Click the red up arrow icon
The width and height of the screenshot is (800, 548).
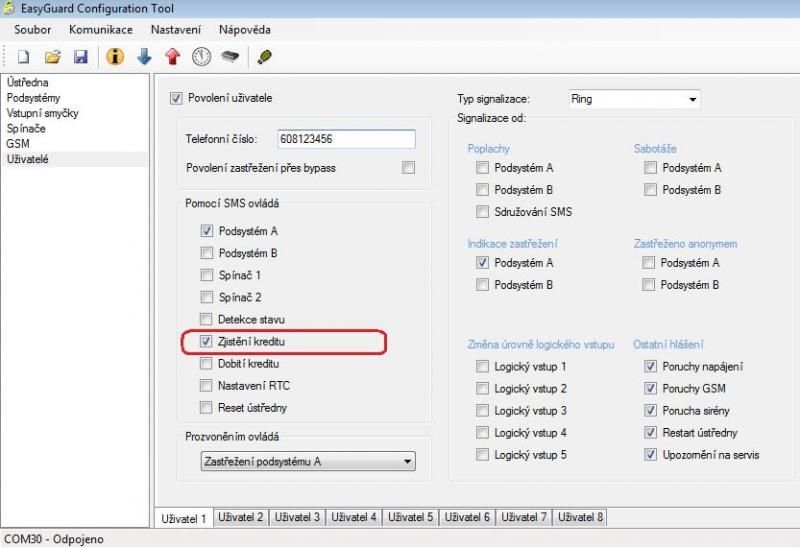pyautogui.click(x=172, y=57)
